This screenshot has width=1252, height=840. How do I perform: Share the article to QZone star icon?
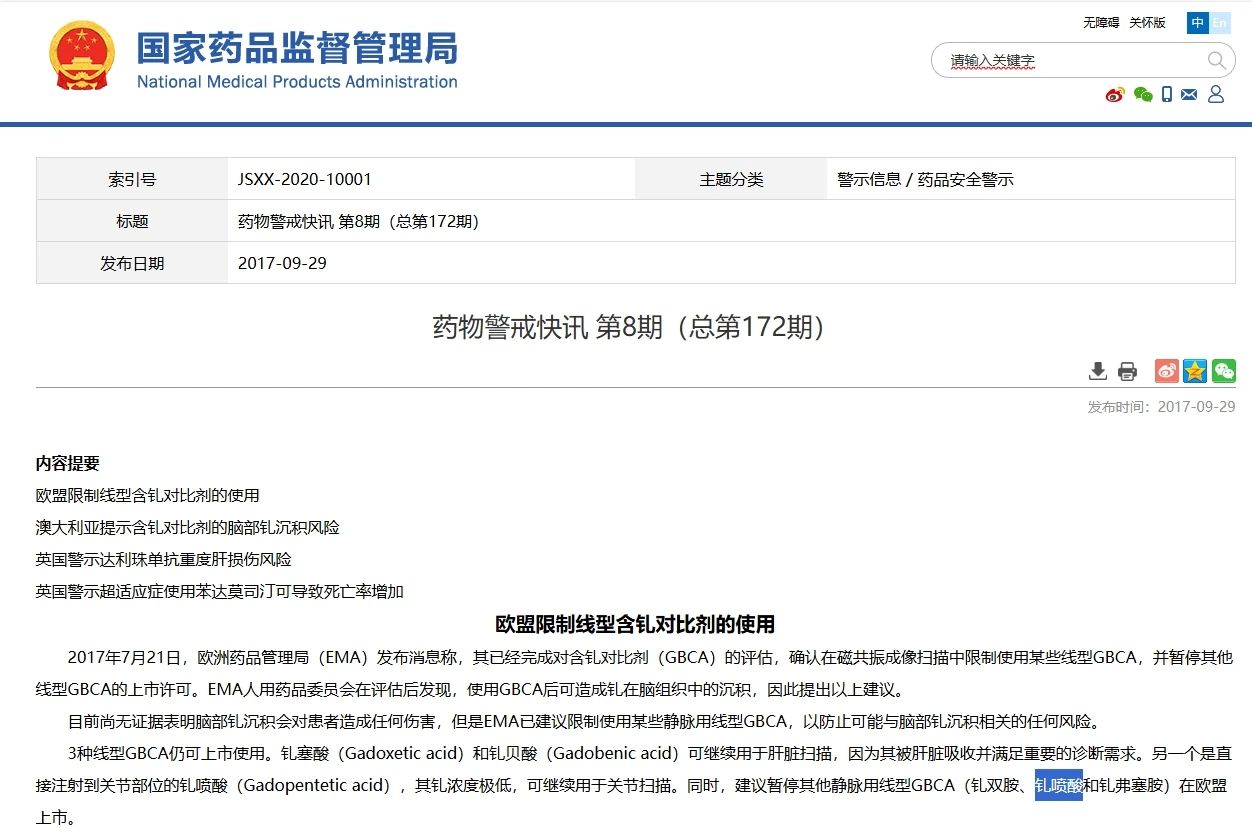(x=1194, y=371)
